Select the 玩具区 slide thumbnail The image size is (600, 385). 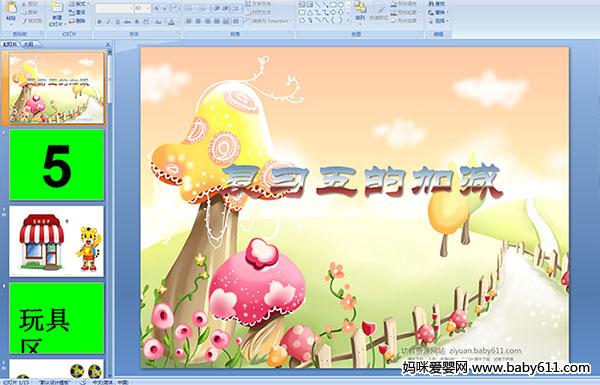[x=57, y=318]
